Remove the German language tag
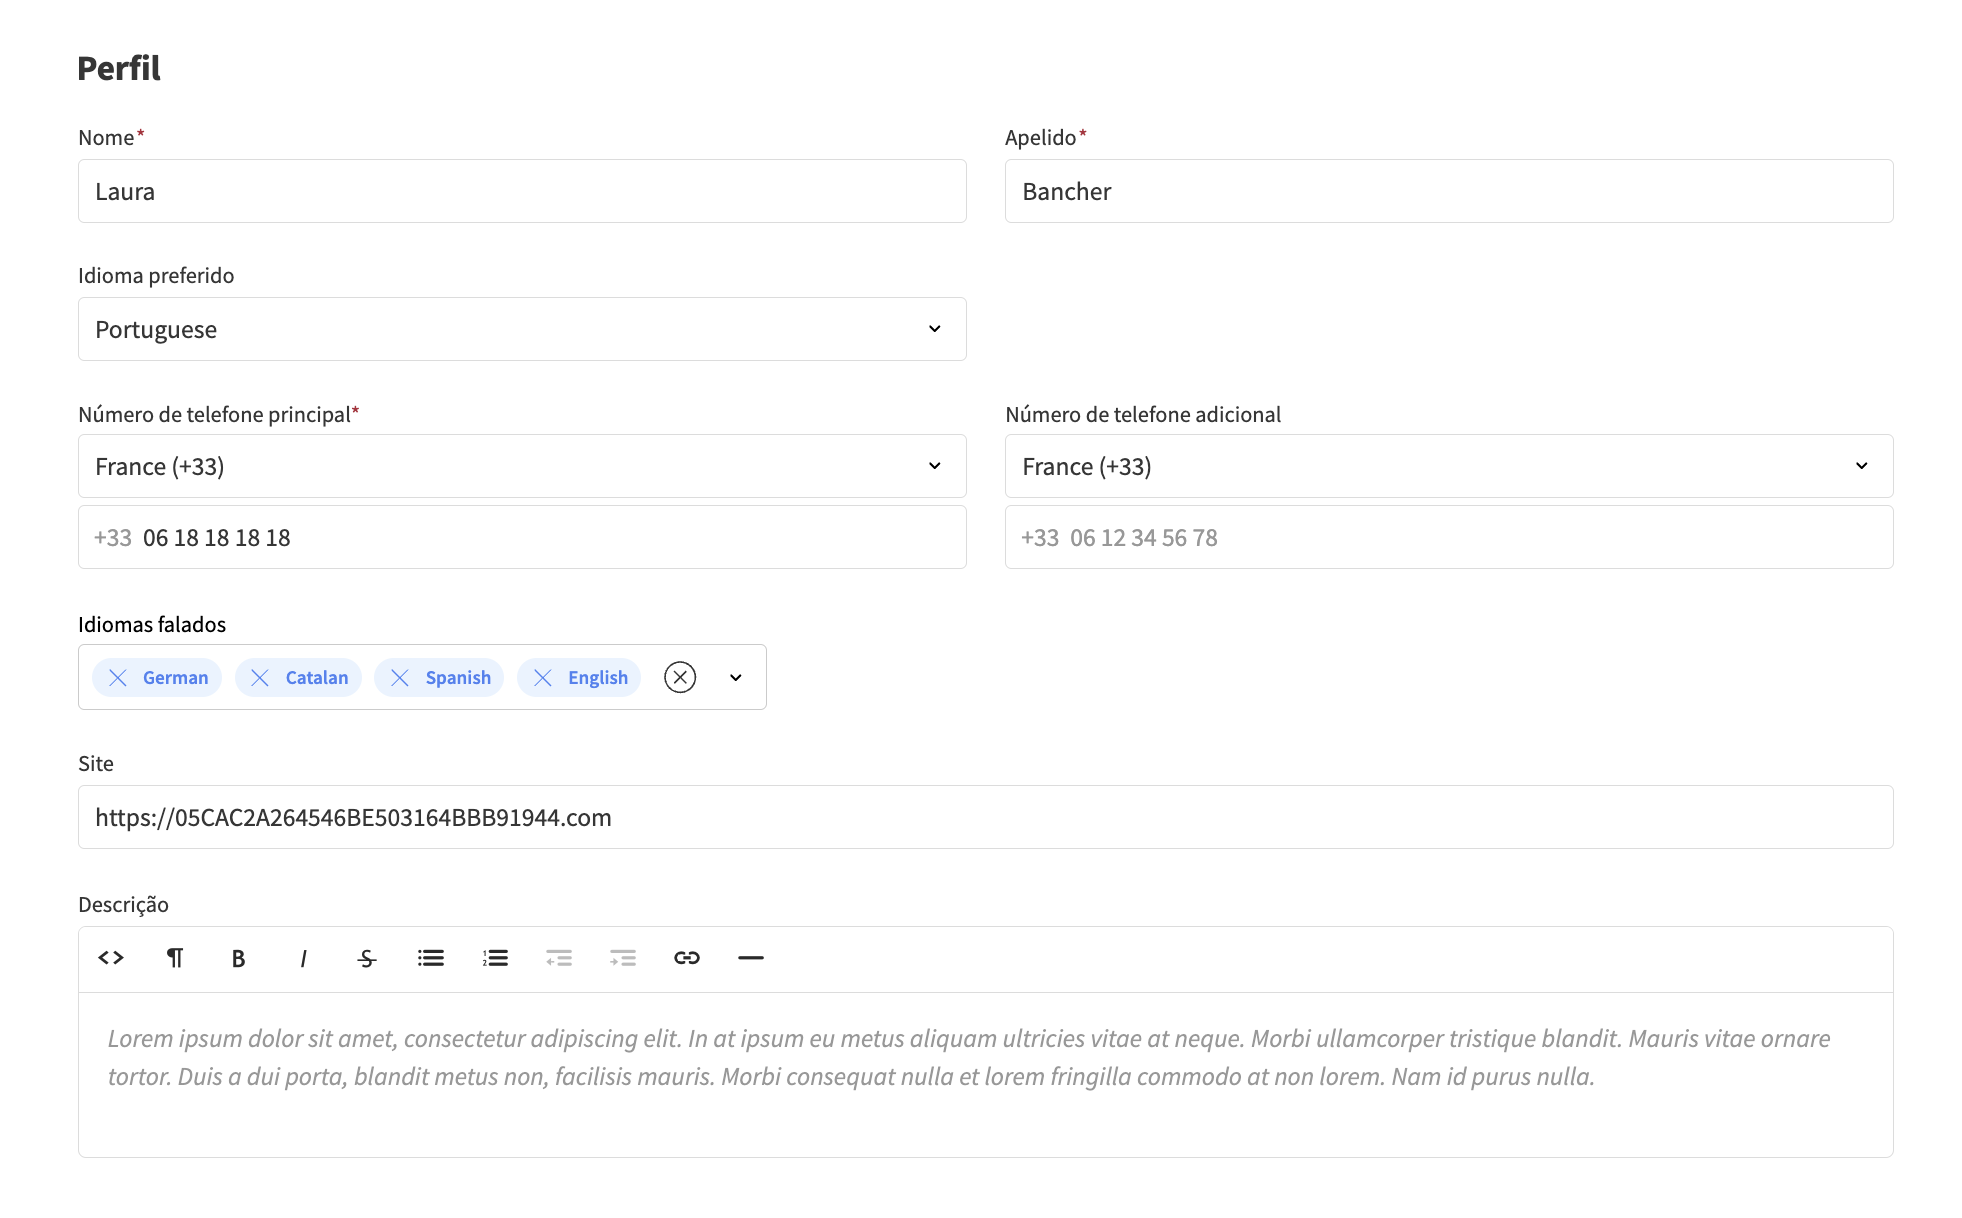1962x1218 pixels. (x=117, y=677)
